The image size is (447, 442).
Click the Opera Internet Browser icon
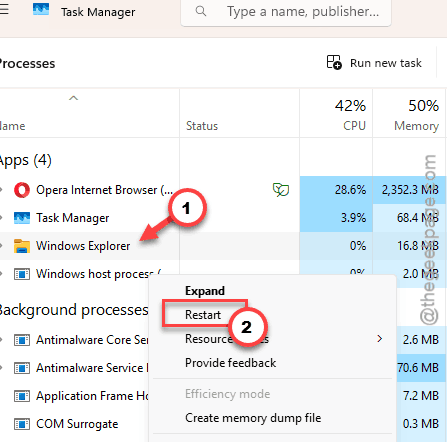(x=22, y=190)
